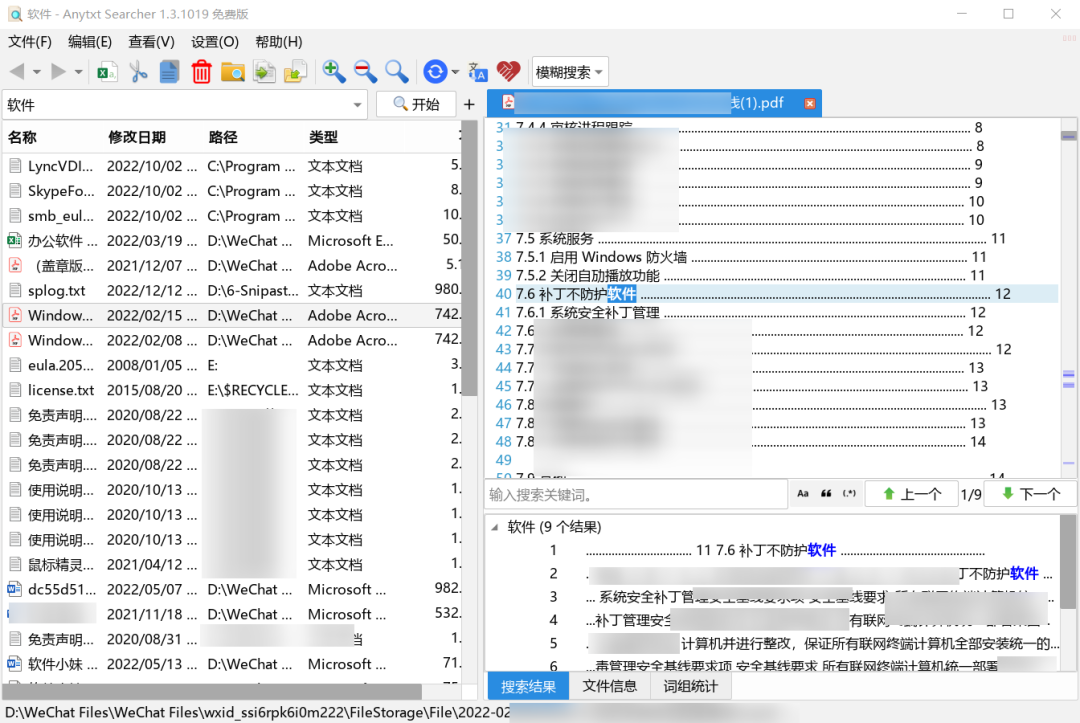The width and height of the screenshot is (1080, 723).
Task: Click the translate icon in toolbar
Action: pos(478,71)
